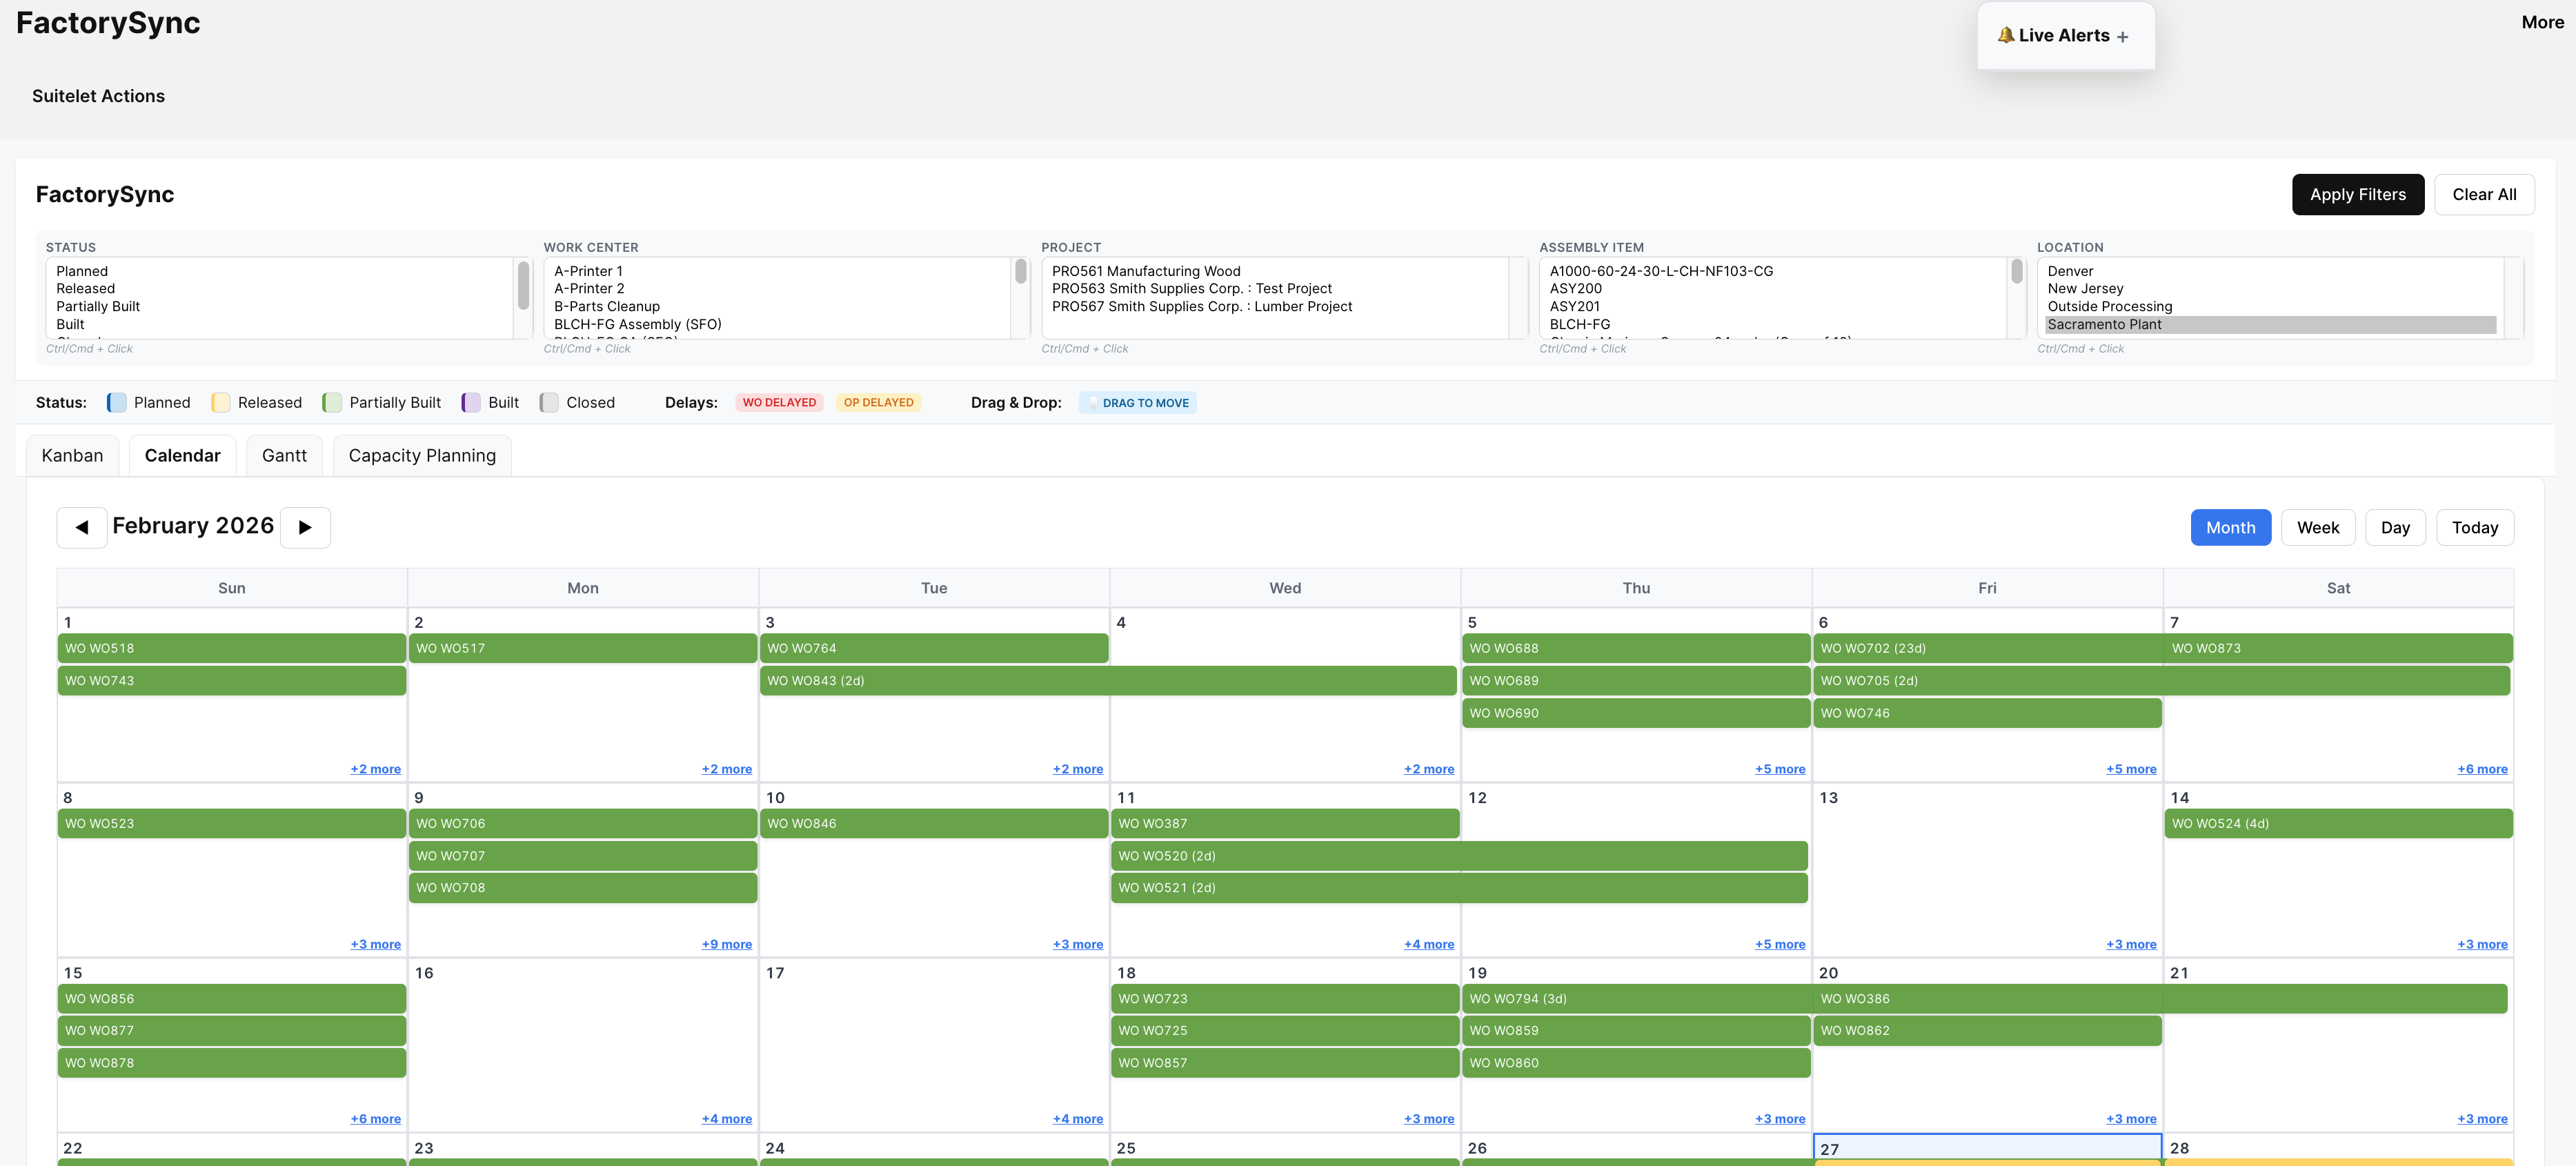Screen dimensions: 2576x1166
Task: Click the Apply Filters button
Action: tap(2358, 194)
